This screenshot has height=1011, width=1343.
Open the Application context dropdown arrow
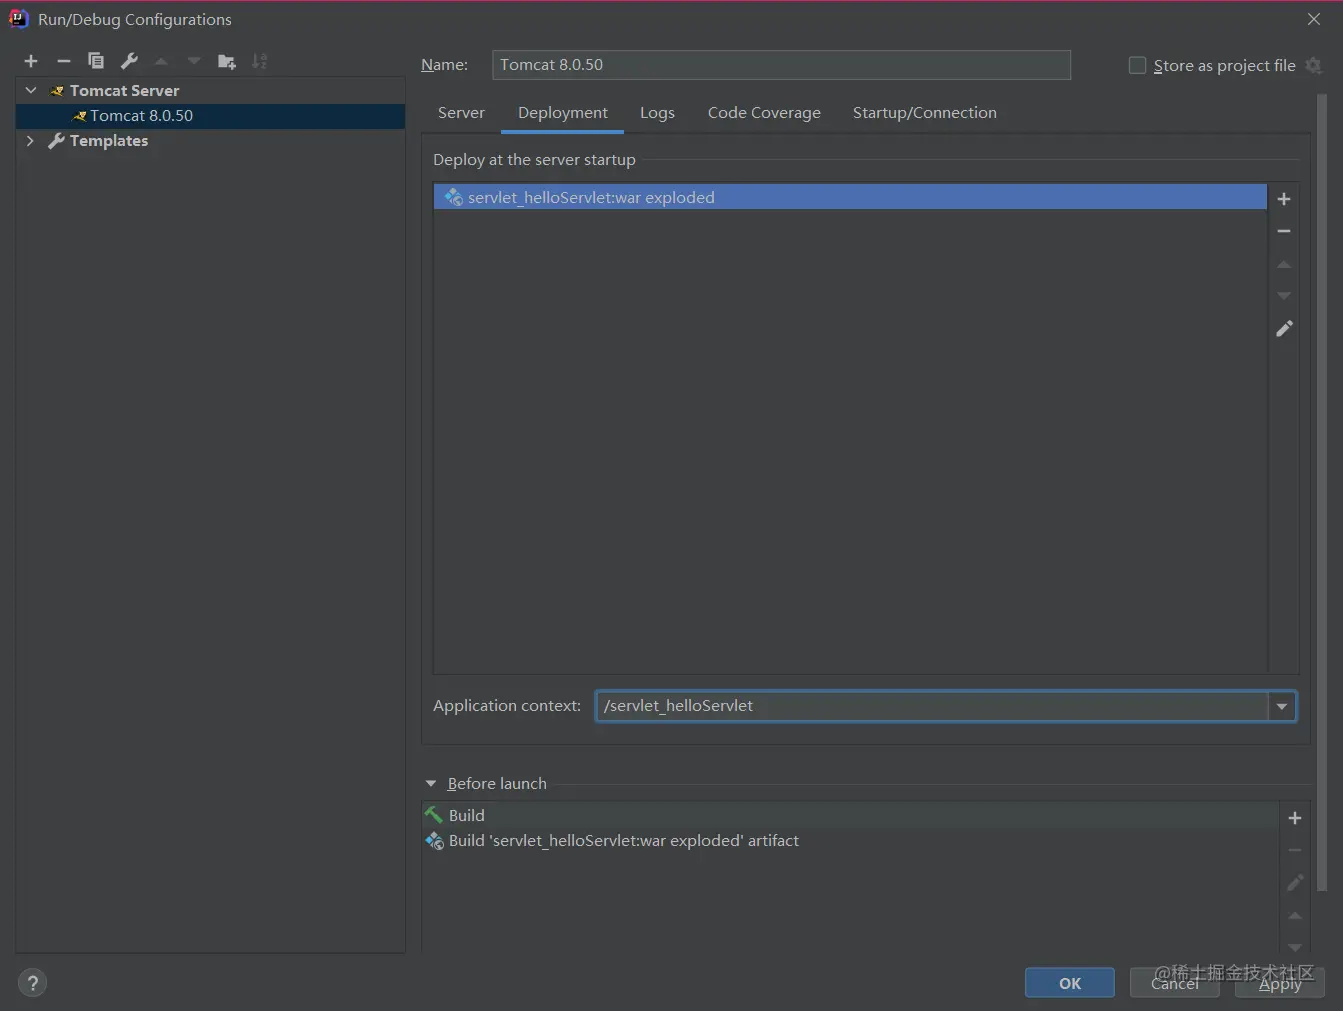click(x=1282, y=706)
